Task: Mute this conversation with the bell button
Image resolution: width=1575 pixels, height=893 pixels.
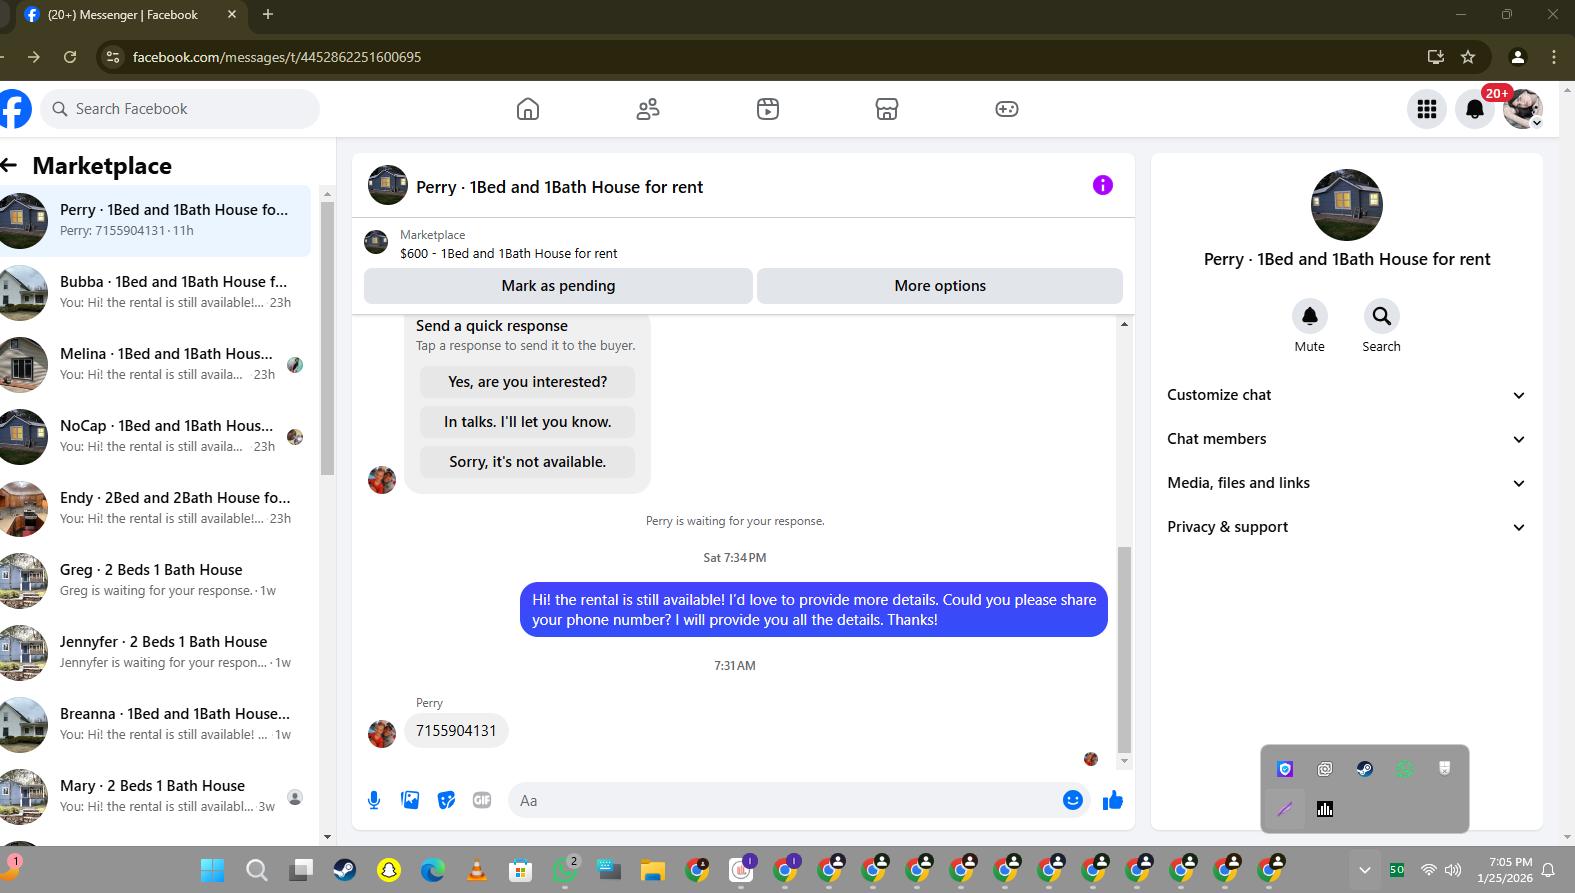Action: click(1309, 316)
